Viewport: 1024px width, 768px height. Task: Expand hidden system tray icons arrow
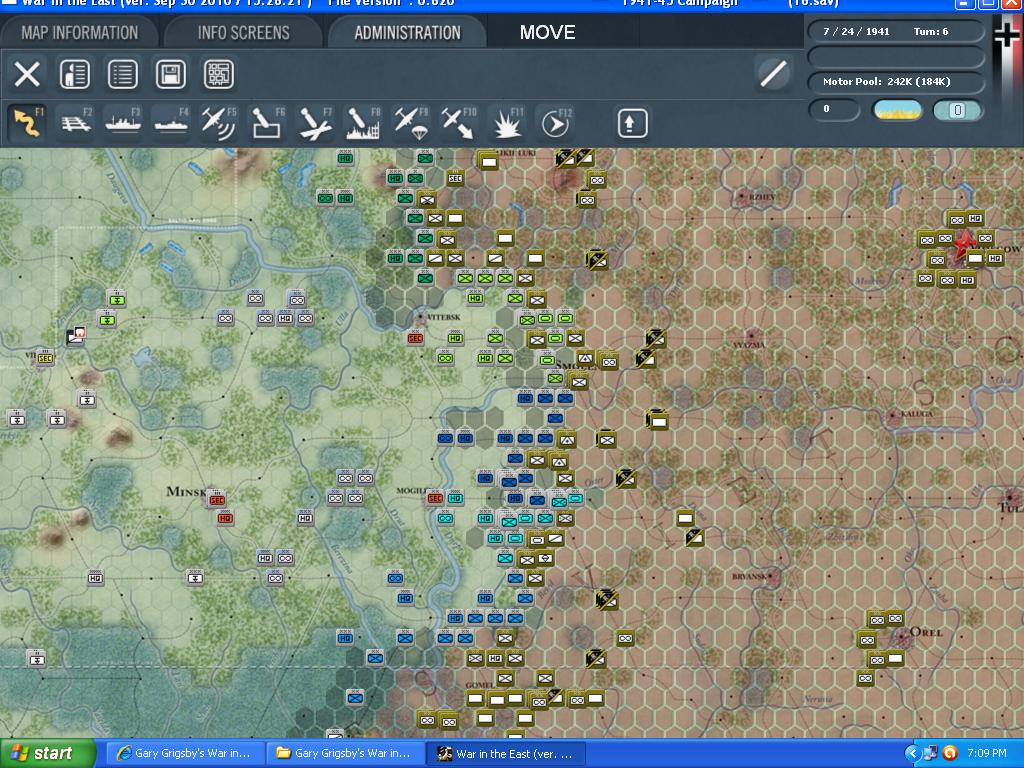[912, 754]
